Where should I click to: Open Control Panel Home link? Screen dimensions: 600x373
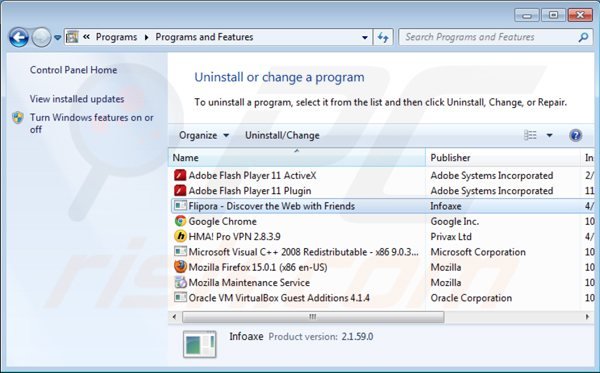pos(73,70)
